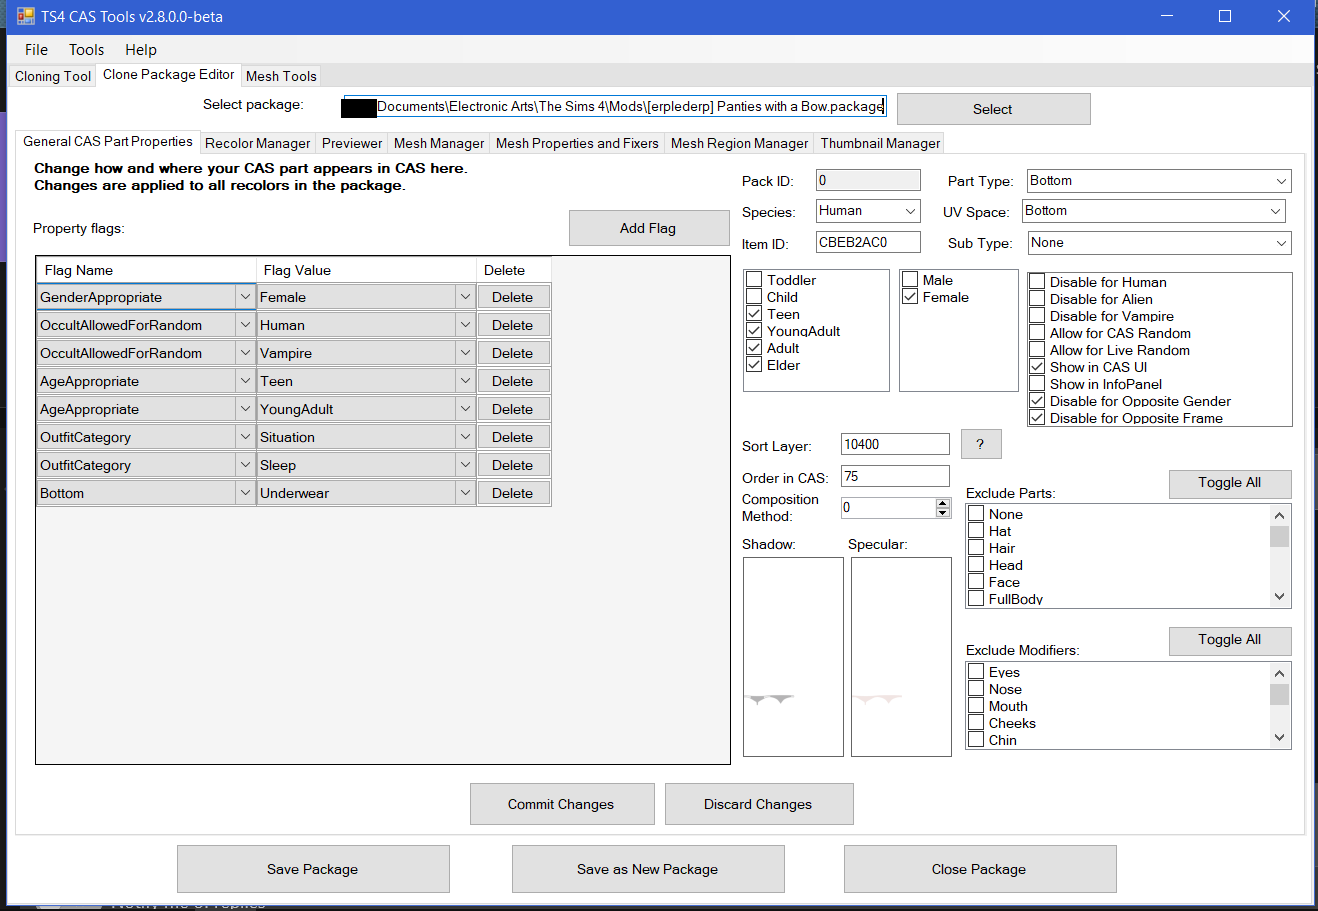Viewport: 1318px width, 911px height.
Task: Delete the OccultAllowedForRandom Human flag row
Action: (513, 325)
